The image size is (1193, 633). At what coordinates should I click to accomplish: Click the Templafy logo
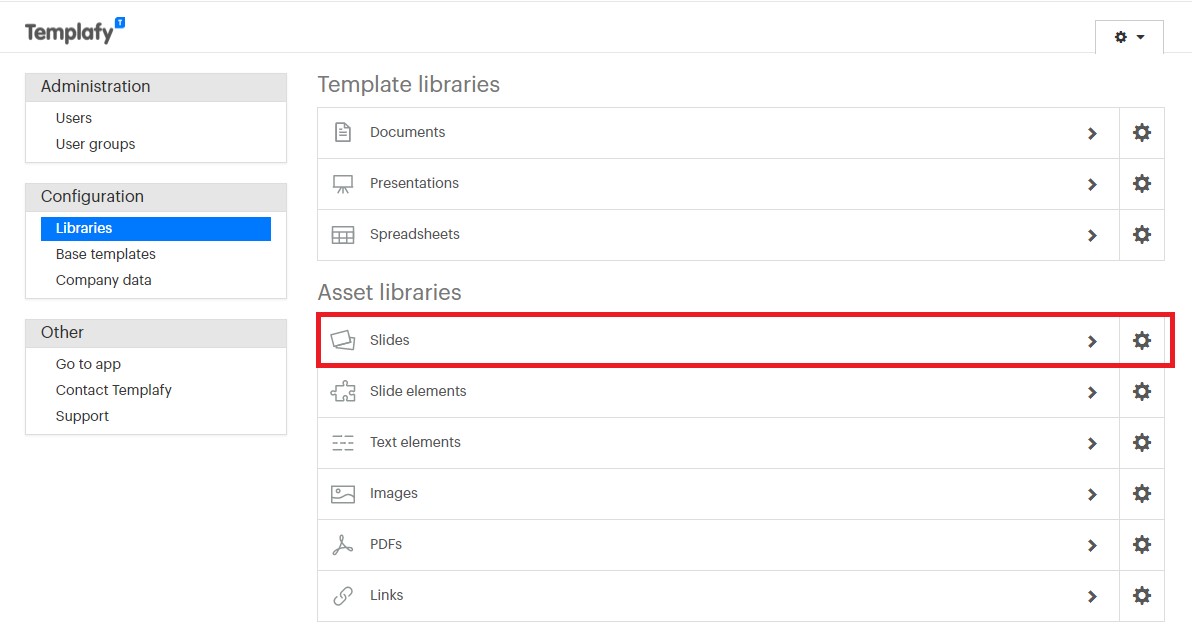tap(75, 30)
